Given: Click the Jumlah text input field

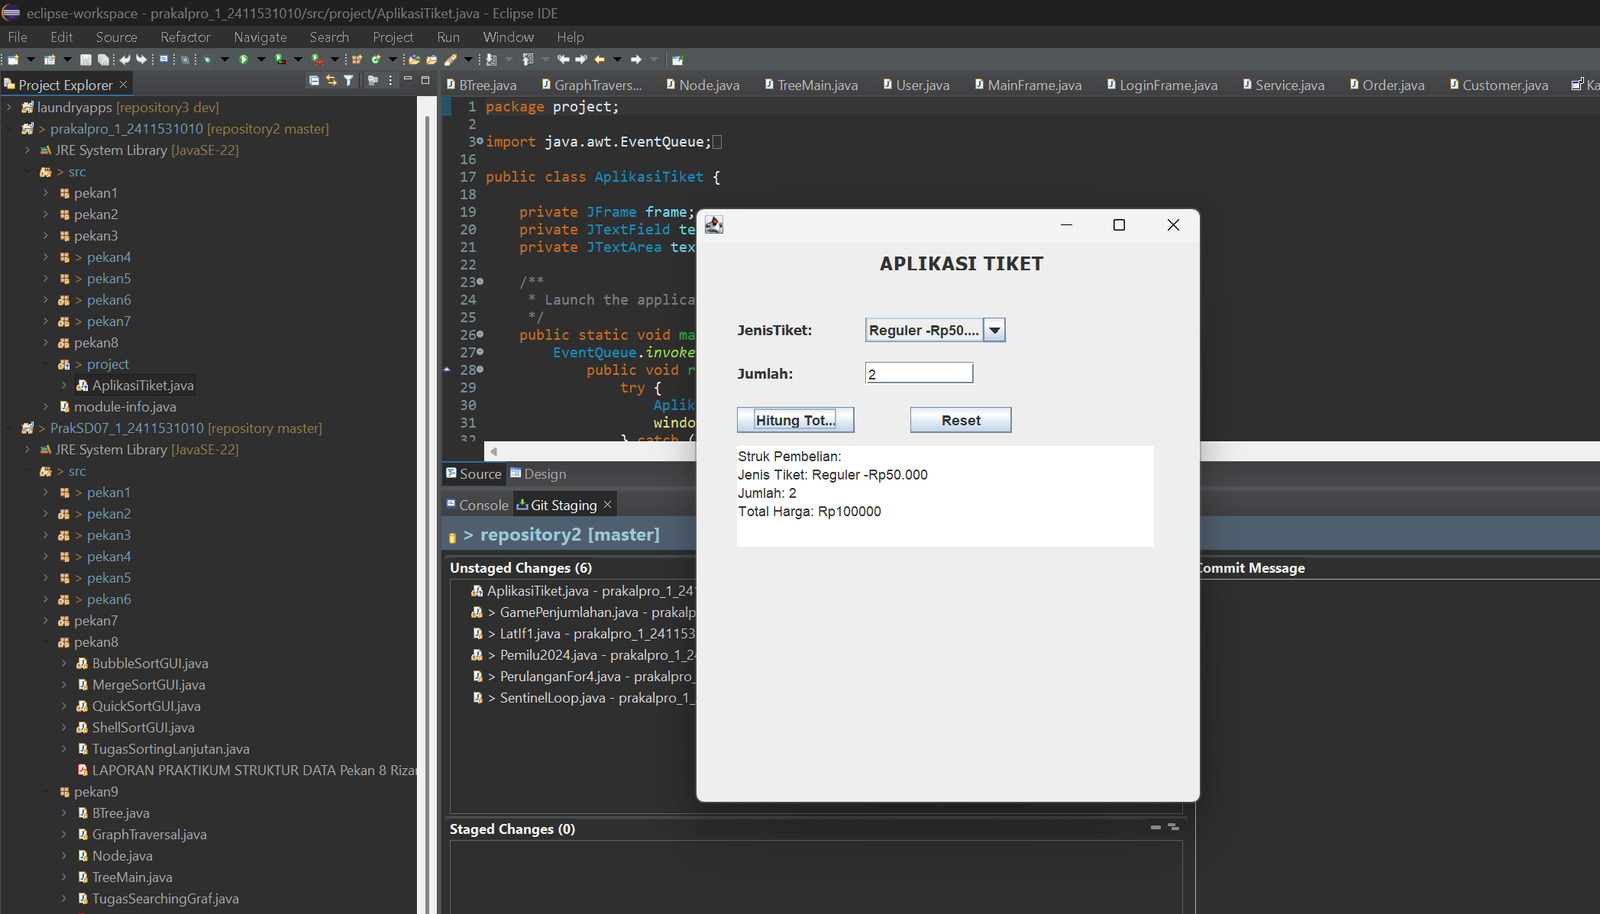Looking at the screenshot, I should click(x=918, y=374).
